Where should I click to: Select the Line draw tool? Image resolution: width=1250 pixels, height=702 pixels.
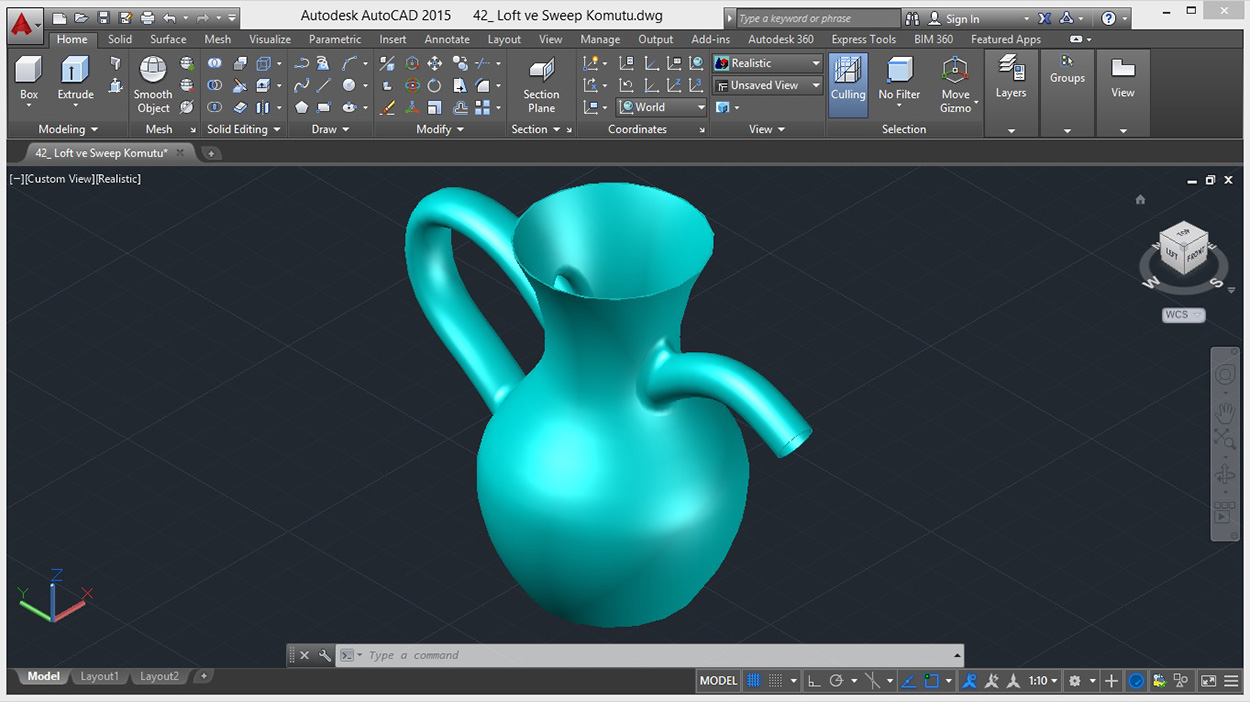pos(323,85)
